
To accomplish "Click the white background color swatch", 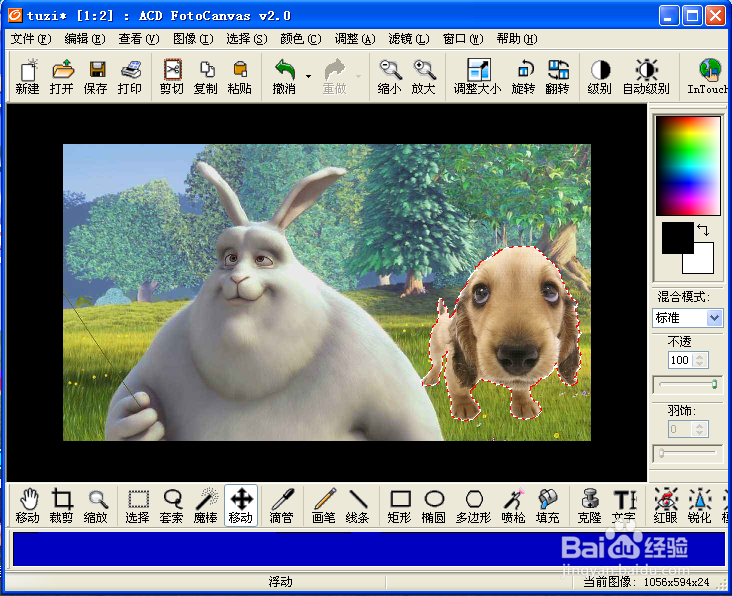I will pos(702,261).
